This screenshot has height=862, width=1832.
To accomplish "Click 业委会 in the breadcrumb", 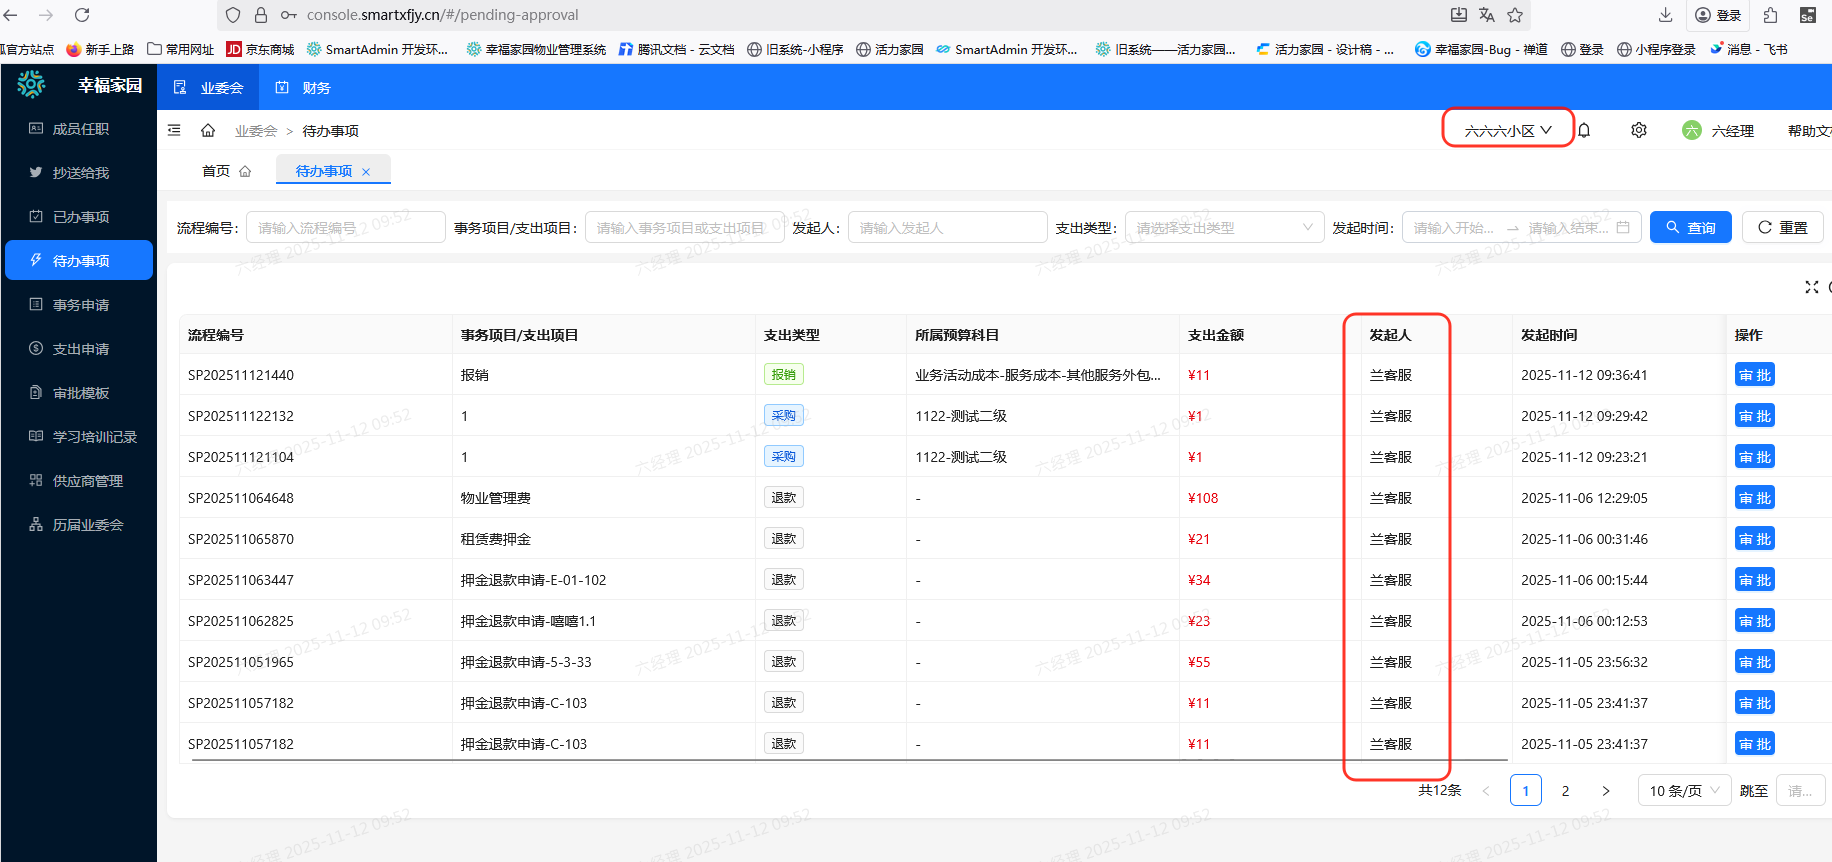I will [x=256, y=131].
